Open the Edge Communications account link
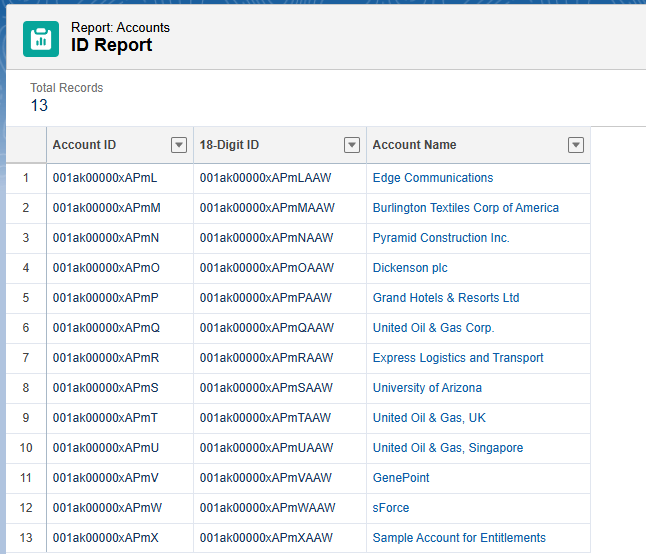 click(x=432, y=178)
